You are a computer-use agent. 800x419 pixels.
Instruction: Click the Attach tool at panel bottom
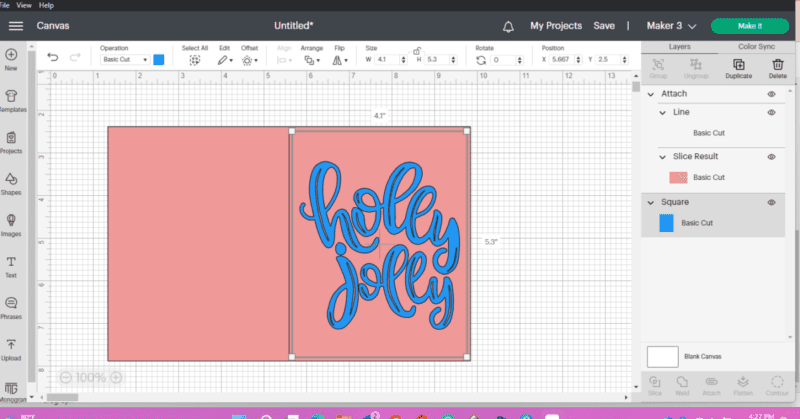[711, 386]
